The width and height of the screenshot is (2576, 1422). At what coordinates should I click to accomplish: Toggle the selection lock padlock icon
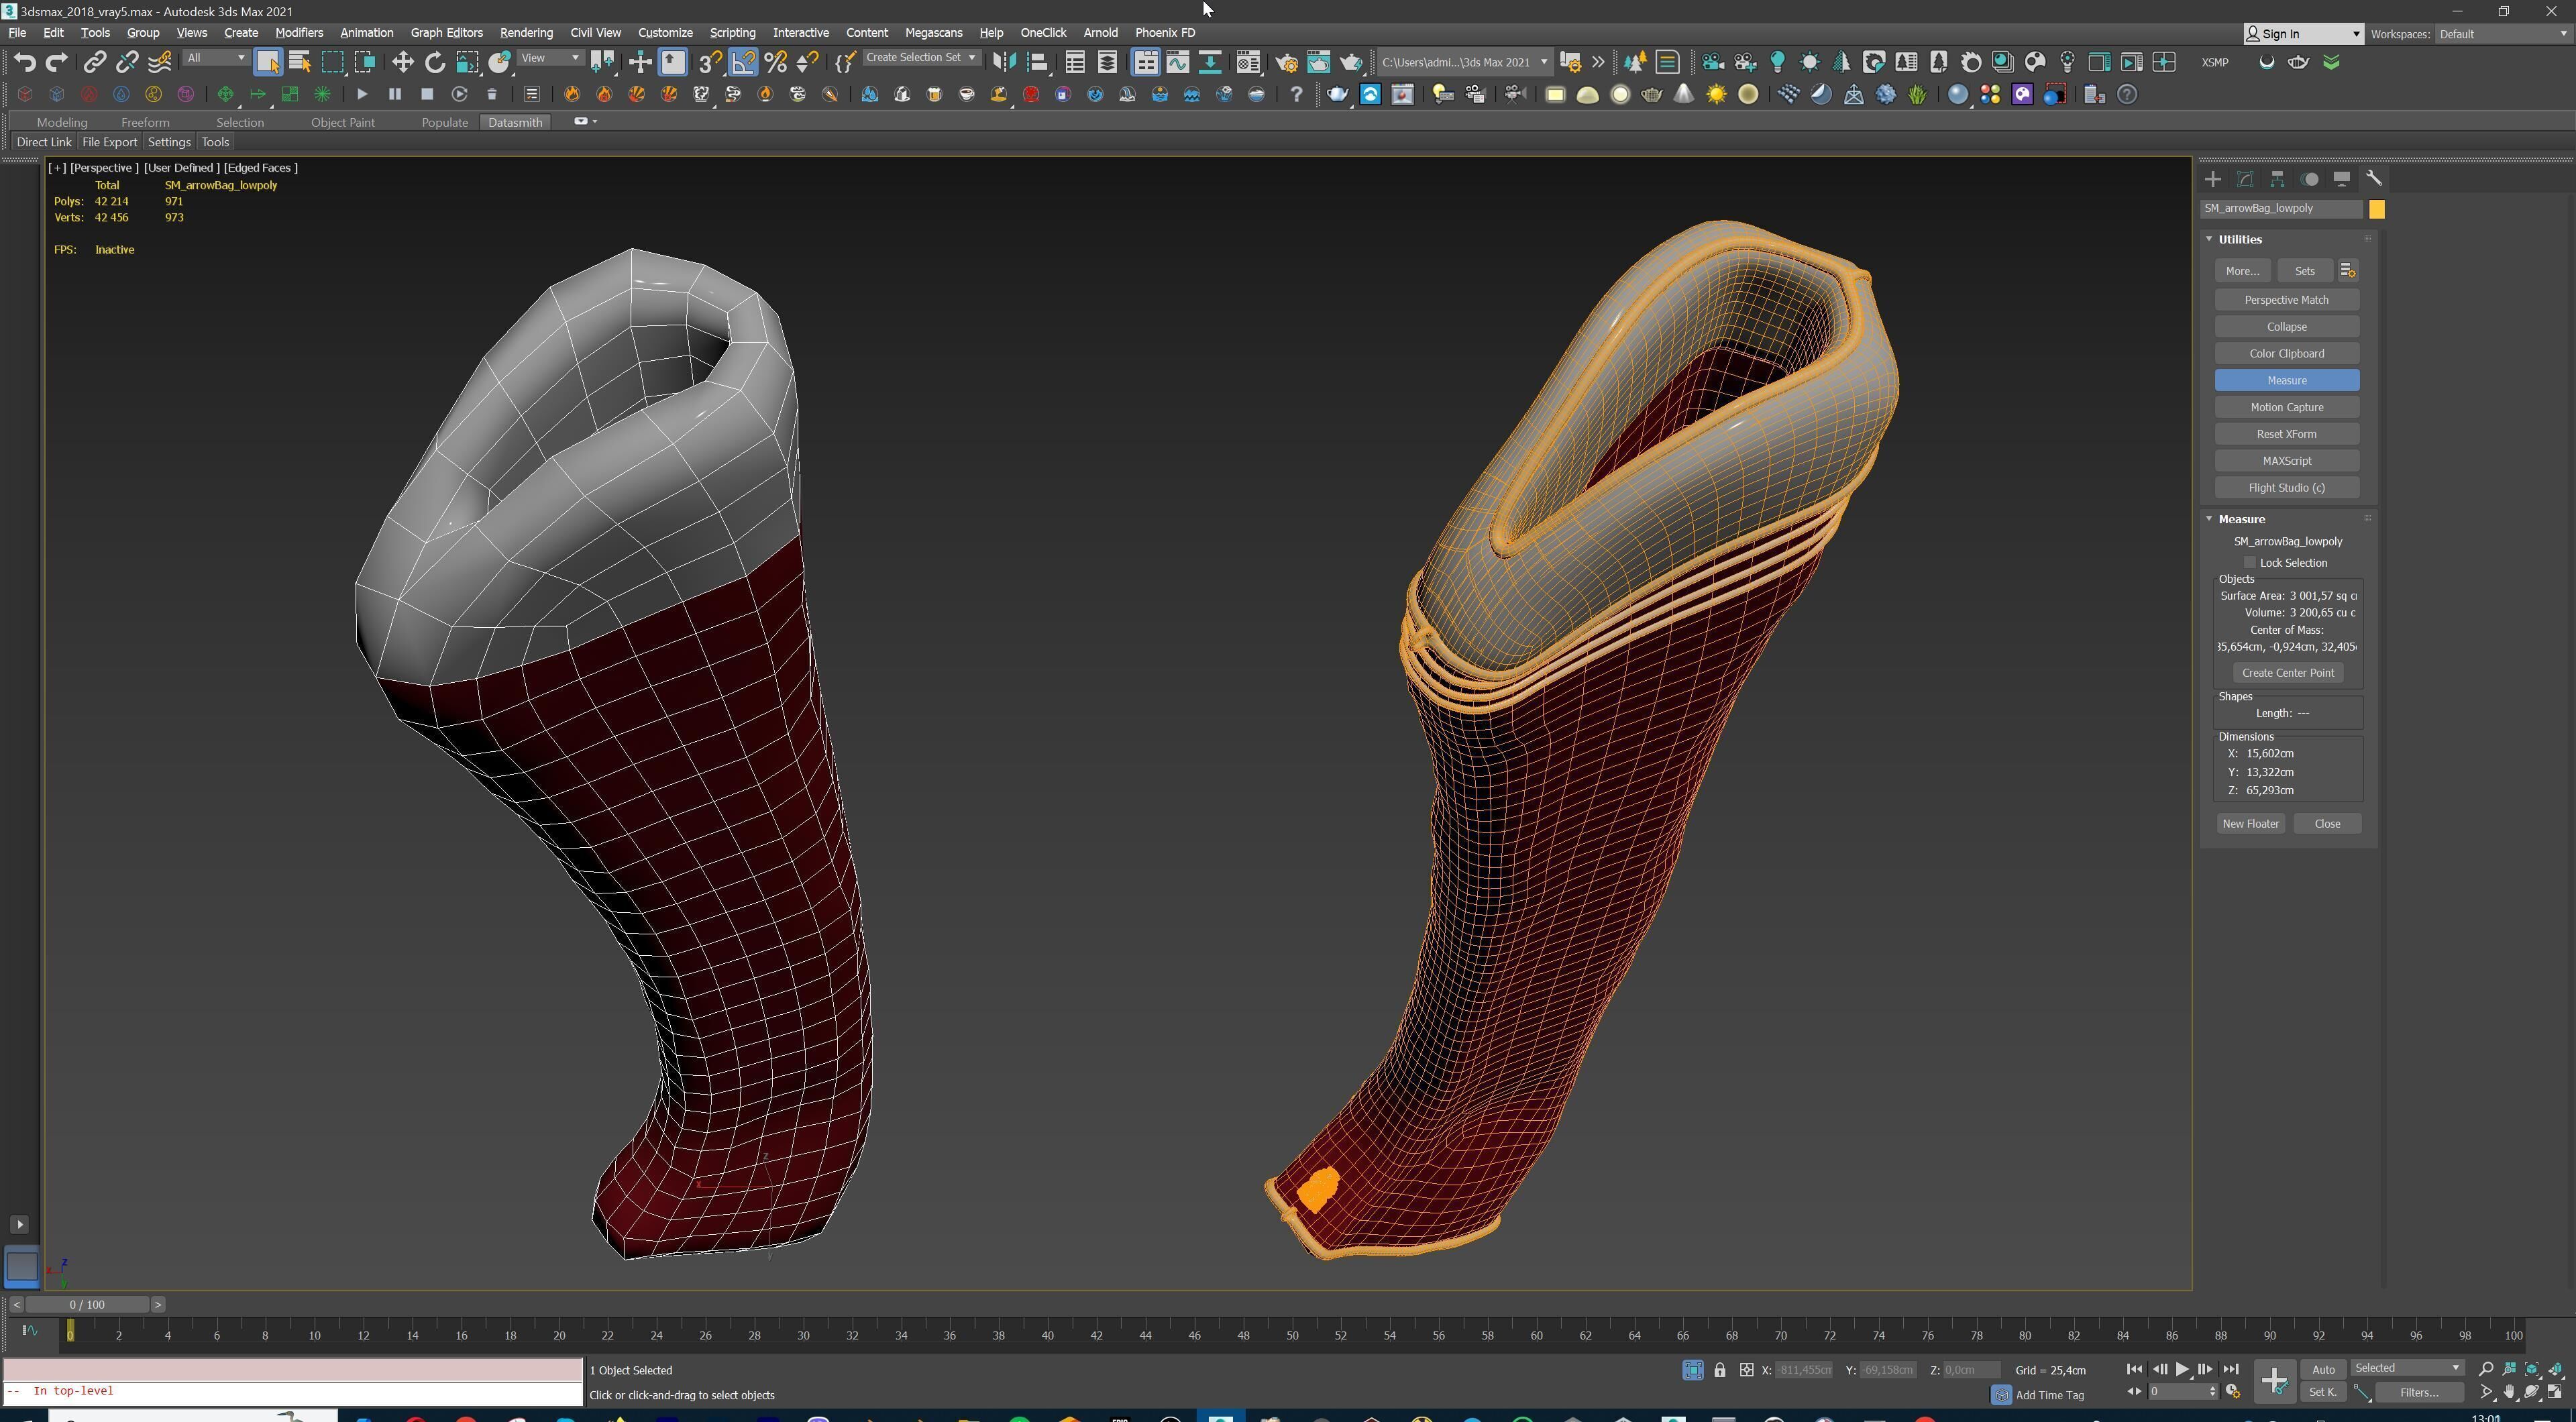click(1719, 1370)
